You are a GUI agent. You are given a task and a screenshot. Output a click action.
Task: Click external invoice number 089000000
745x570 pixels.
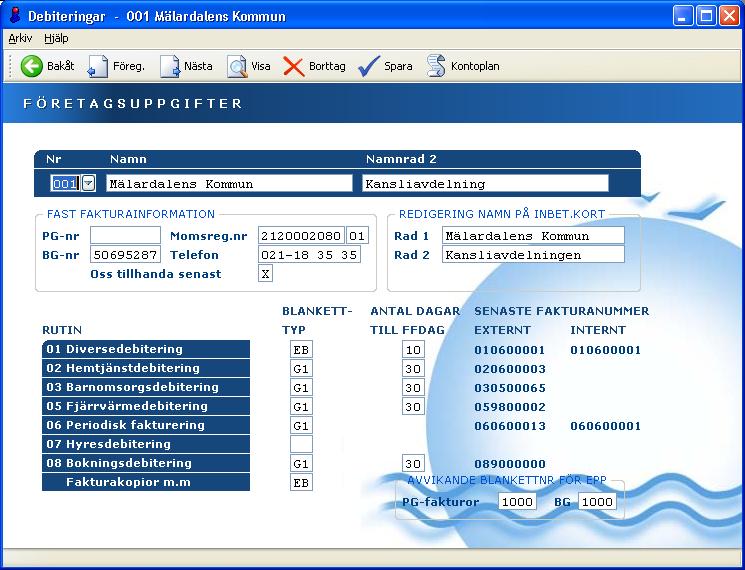(510, 464)
